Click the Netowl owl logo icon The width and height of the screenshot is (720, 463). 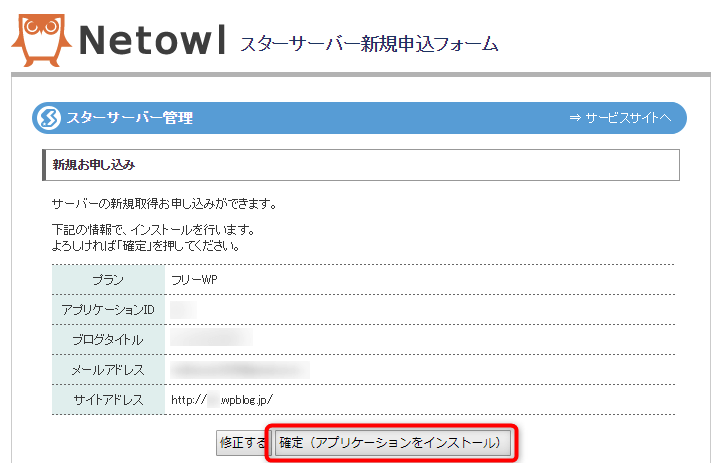(x=39, y=36)
